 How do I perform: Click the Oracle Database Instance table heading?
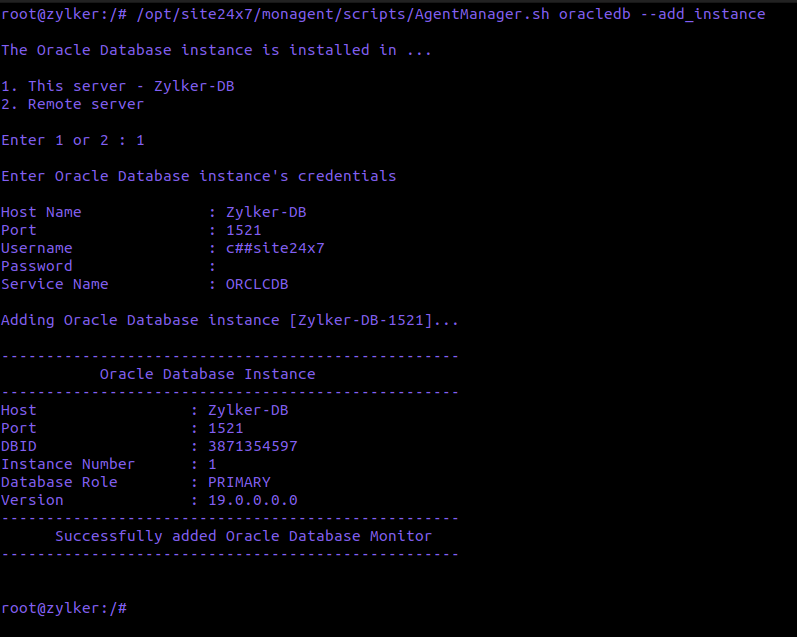207,374
